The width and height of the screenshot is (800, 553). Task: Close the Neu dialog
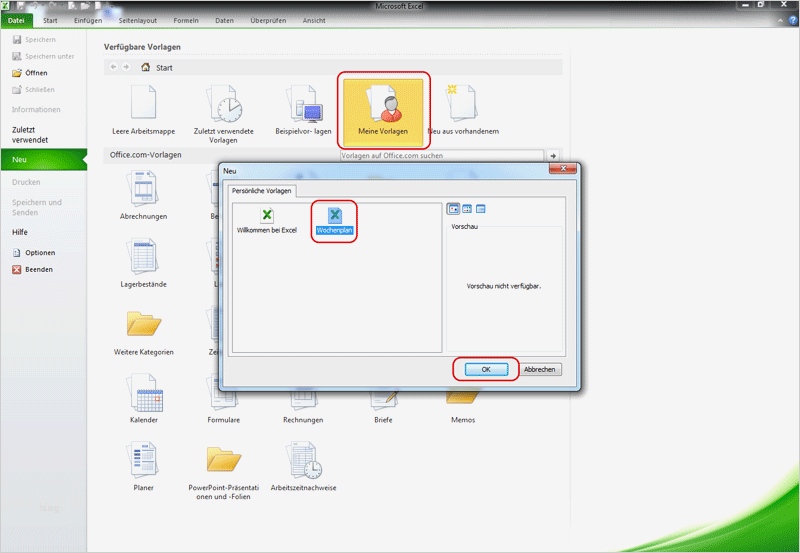tap(563, 169)
